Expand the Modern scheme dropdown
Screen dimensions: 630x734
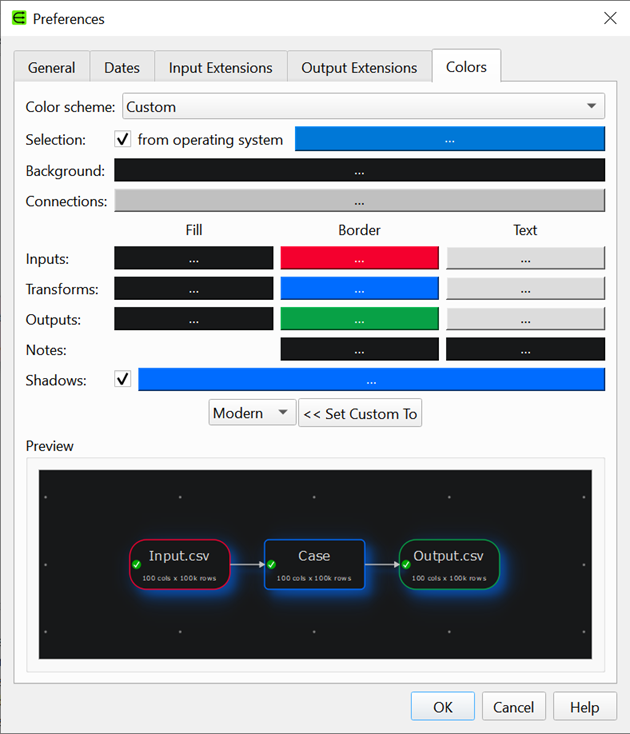click(x=252, y=413)
